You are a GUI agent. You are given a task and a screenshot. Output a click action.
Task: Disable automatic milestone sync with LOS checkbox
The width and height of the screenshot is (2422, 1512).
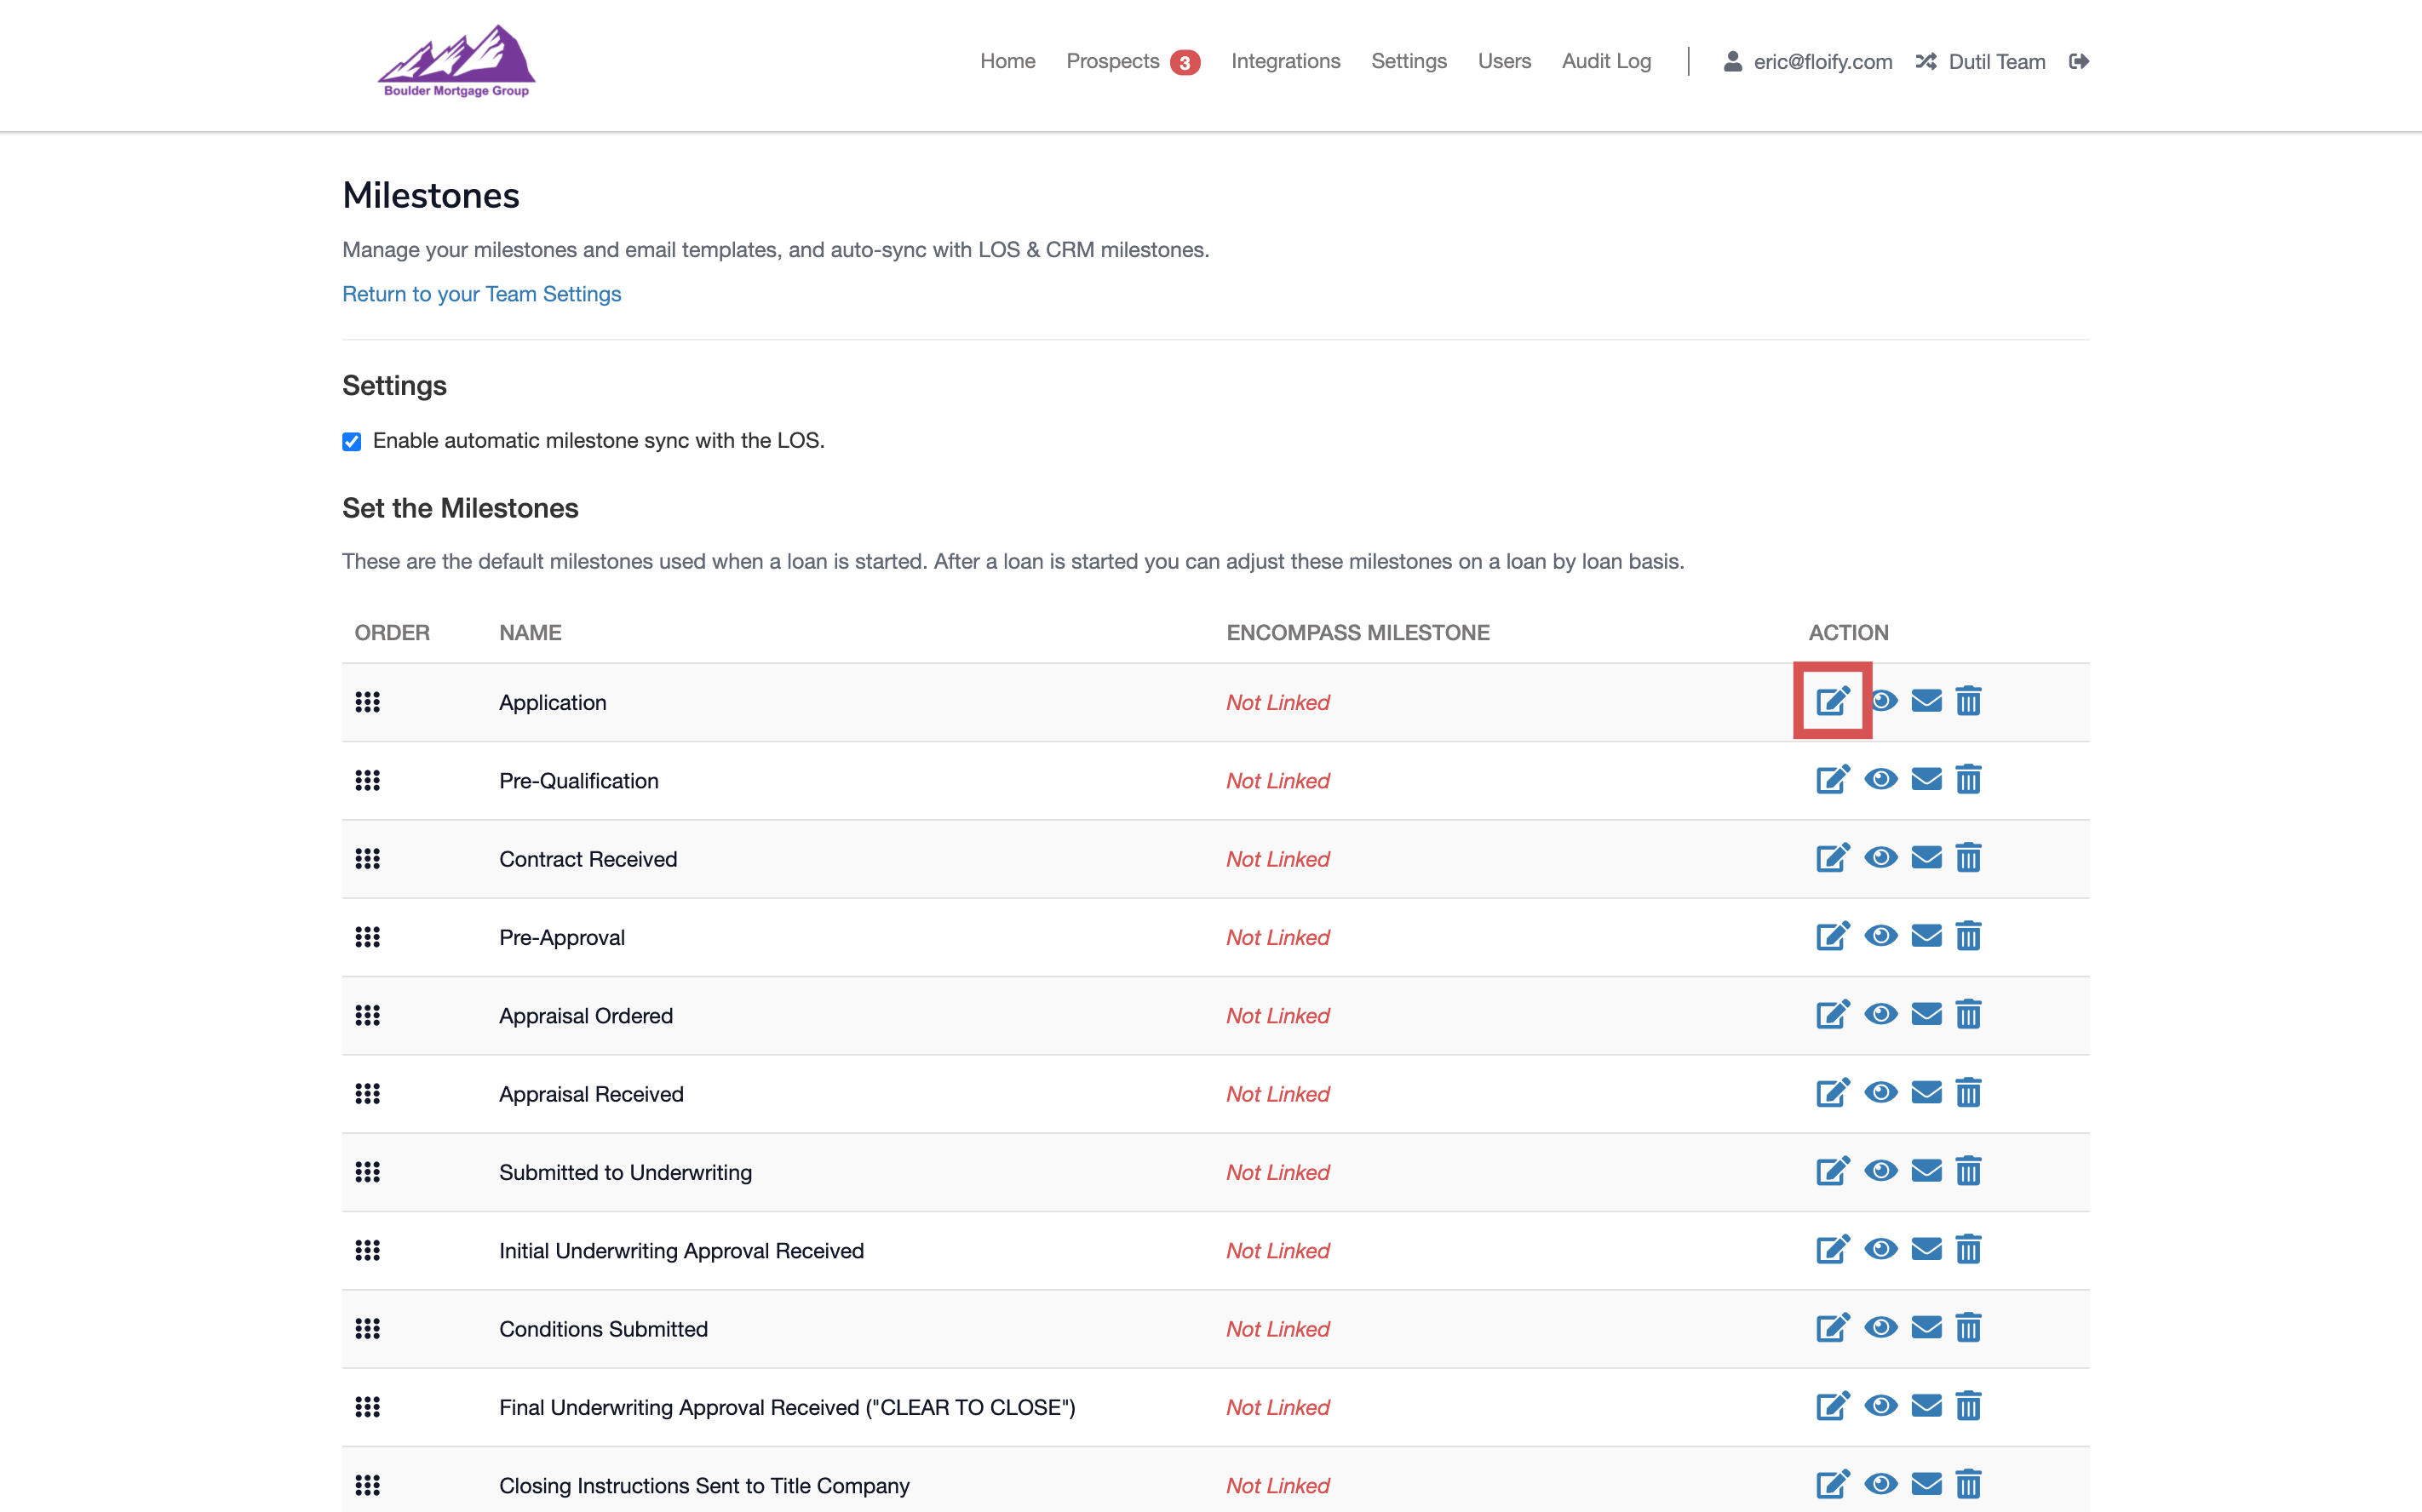[352, 441]
